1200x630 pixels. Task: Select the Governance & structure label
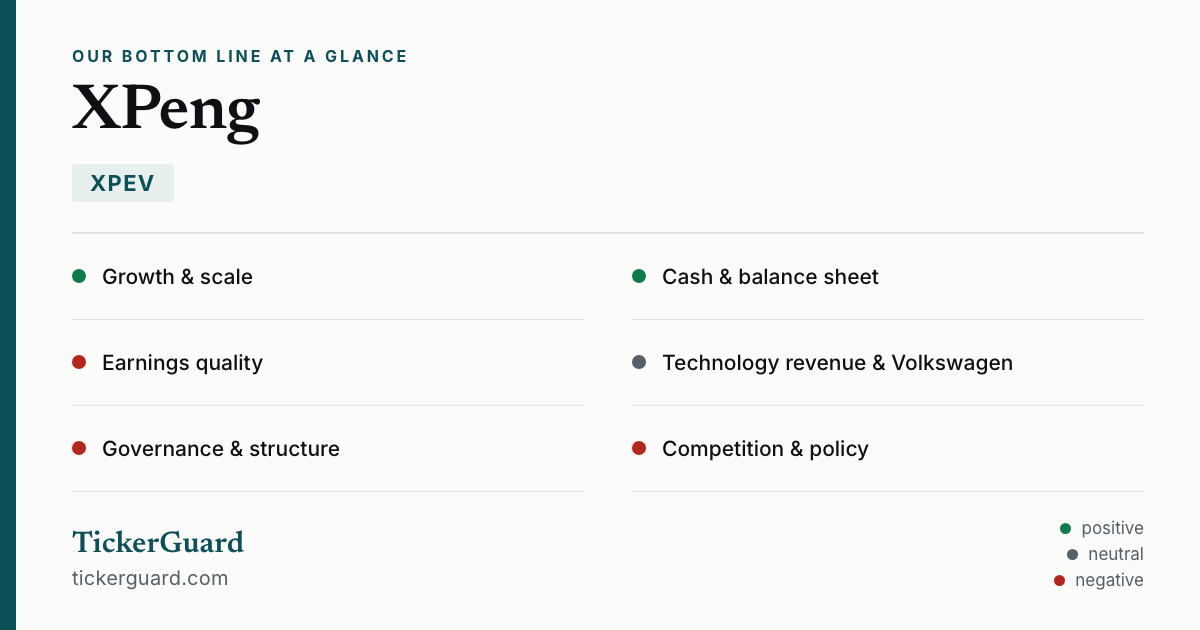[x=221, y=449]
